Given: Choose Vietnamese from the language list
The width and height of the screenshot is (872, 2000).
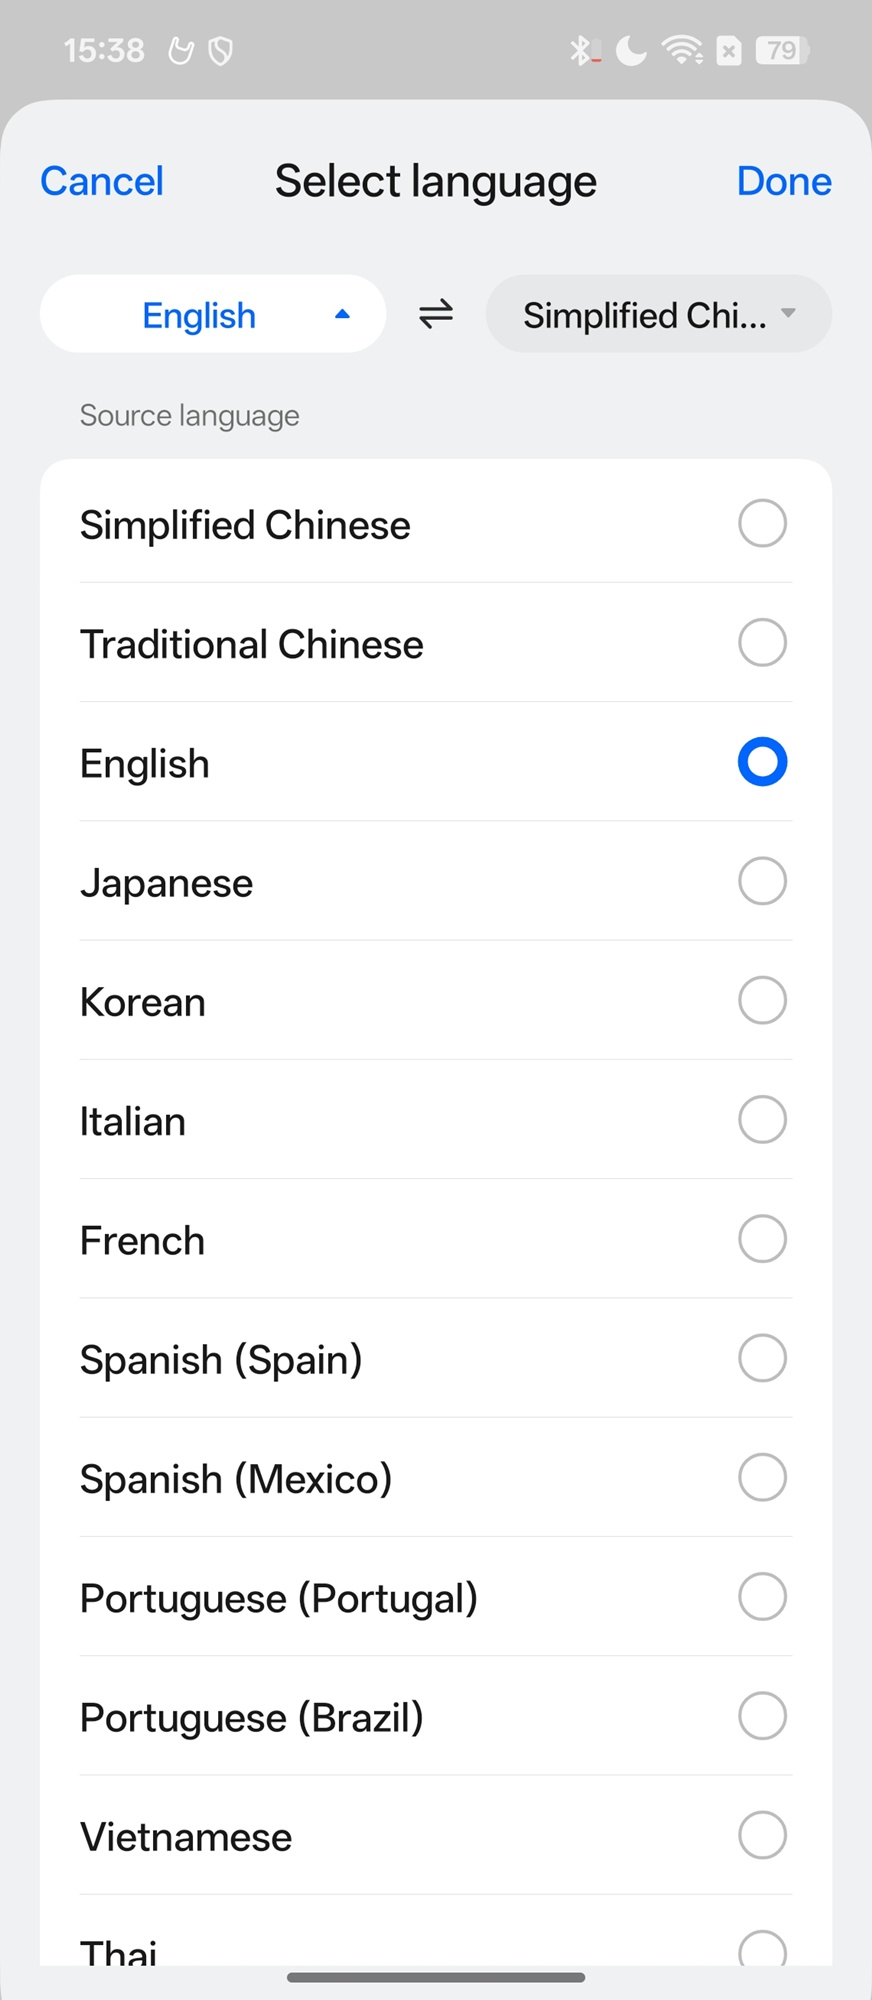Looking at the screenshot, I should click(187, 1837).
